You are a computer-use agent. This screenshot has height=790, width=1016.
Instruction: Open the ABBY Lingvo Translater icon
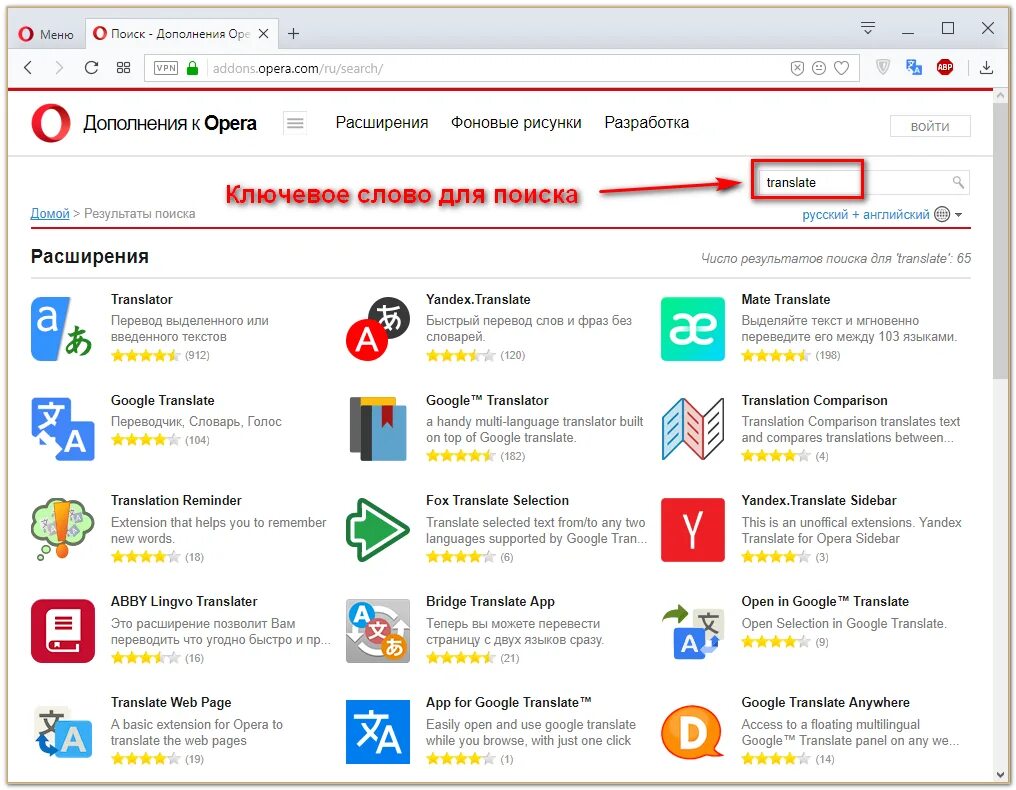pos(62,631)
